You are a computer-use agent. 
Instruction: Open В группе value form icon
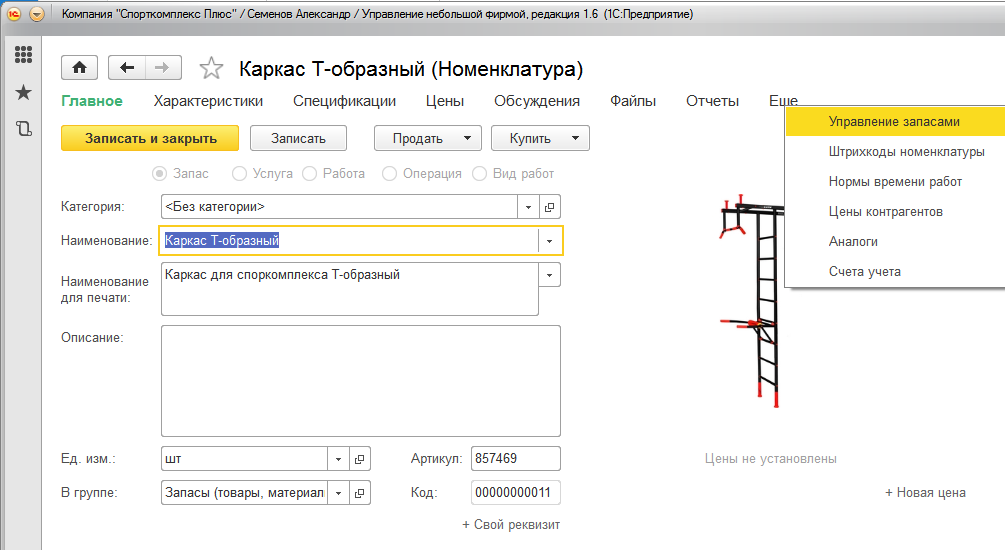click(360, 493)
